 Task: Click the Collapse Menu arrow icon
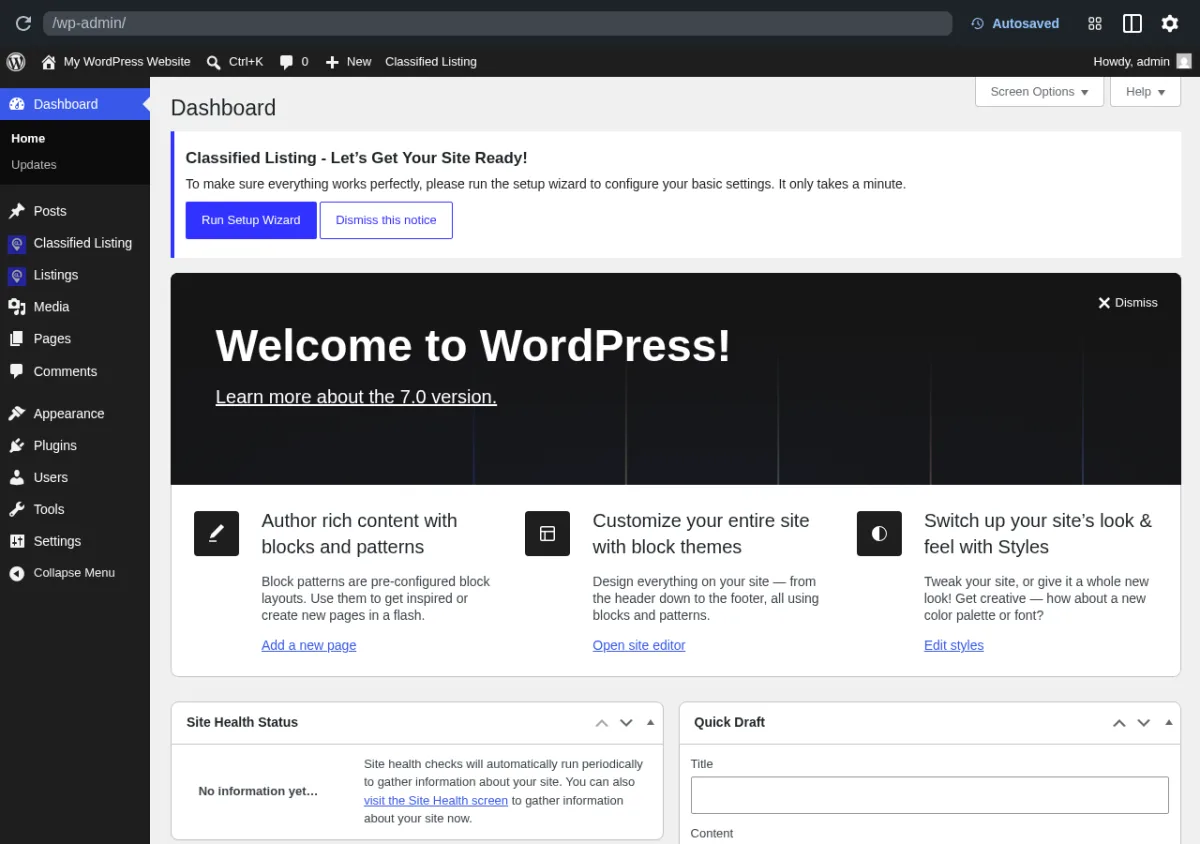[17, 573]
